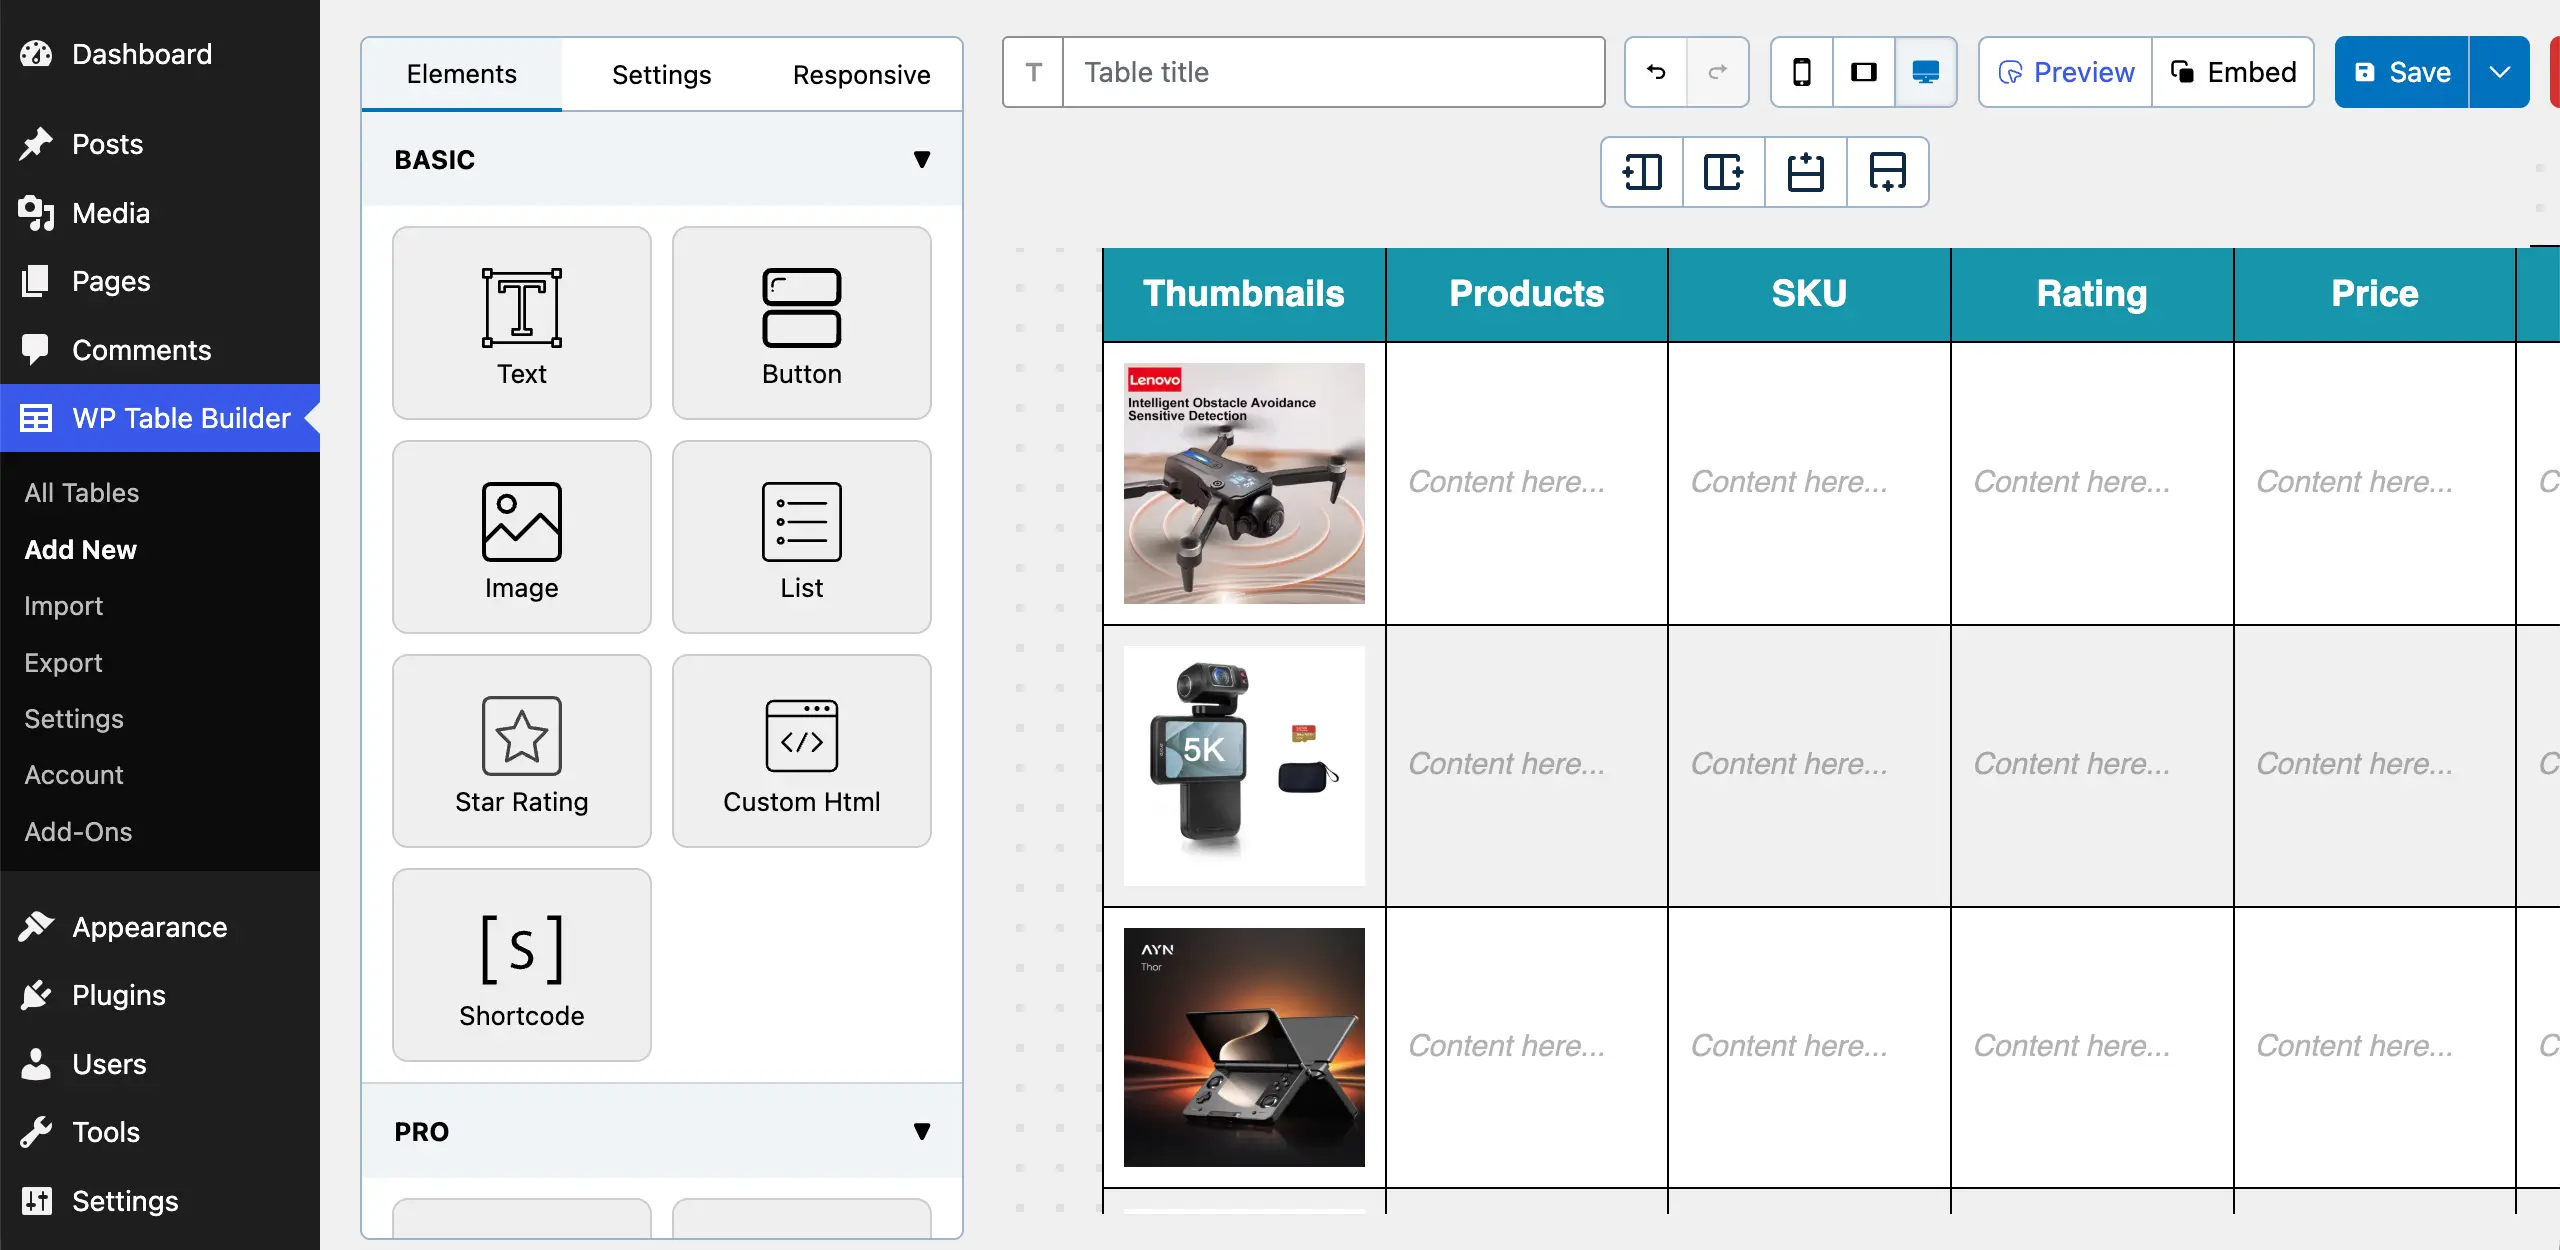Collapse the BASIC elements section
Screen dimensions: 2560x1250
pos(921,159)
